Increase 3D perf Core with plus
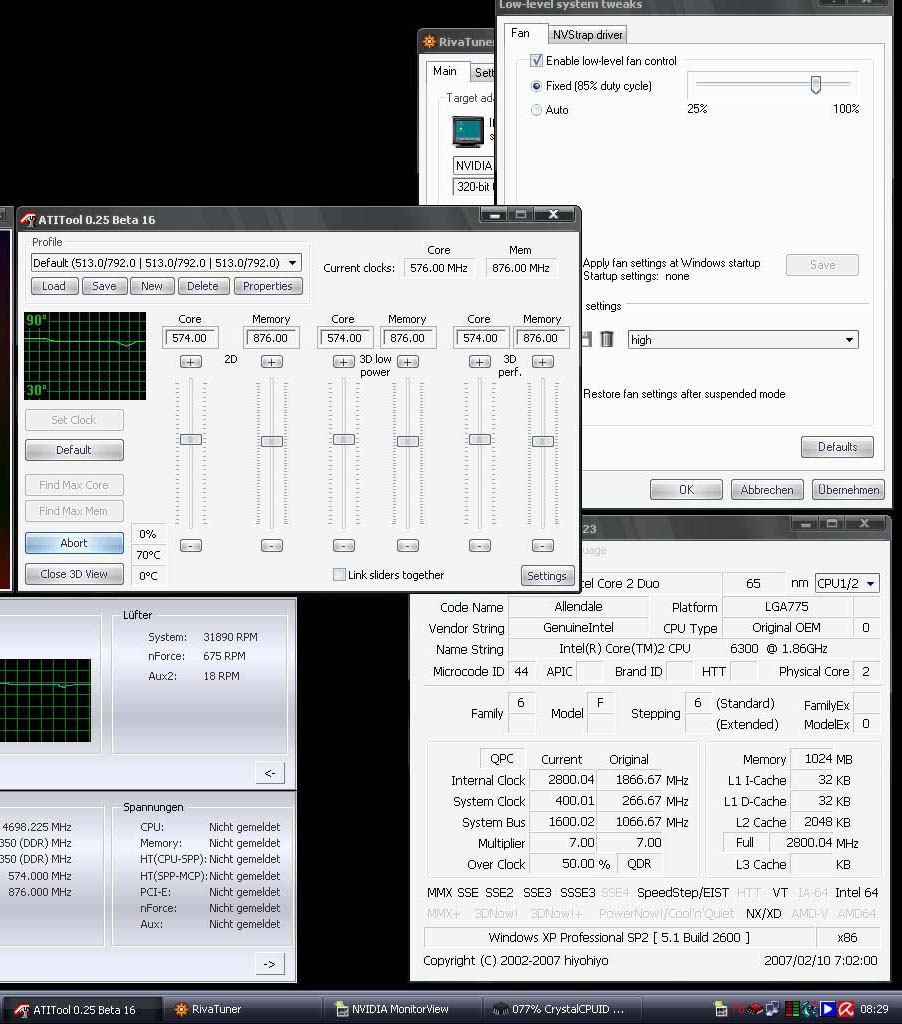 click(479, 362)
